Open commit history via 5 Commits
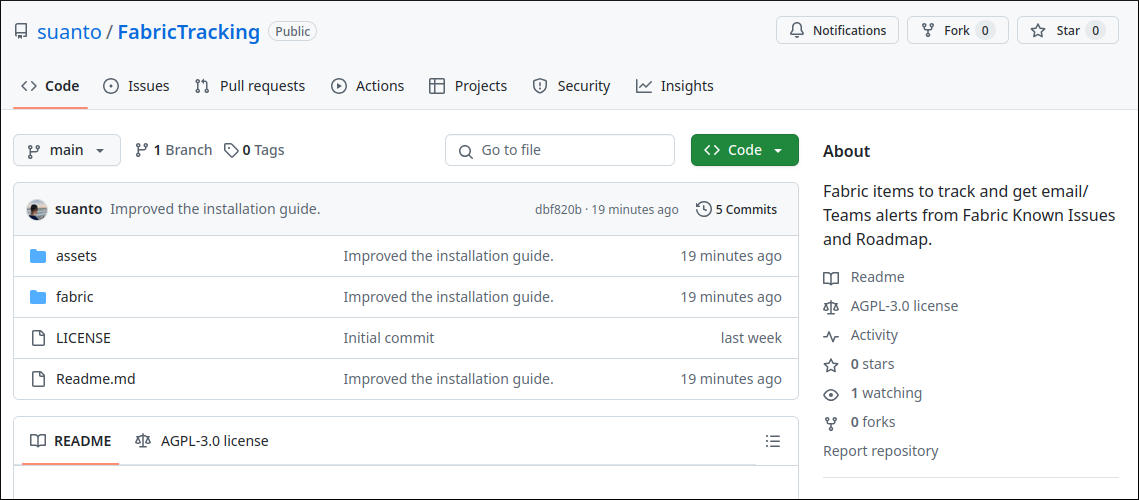 click(736, 210)
